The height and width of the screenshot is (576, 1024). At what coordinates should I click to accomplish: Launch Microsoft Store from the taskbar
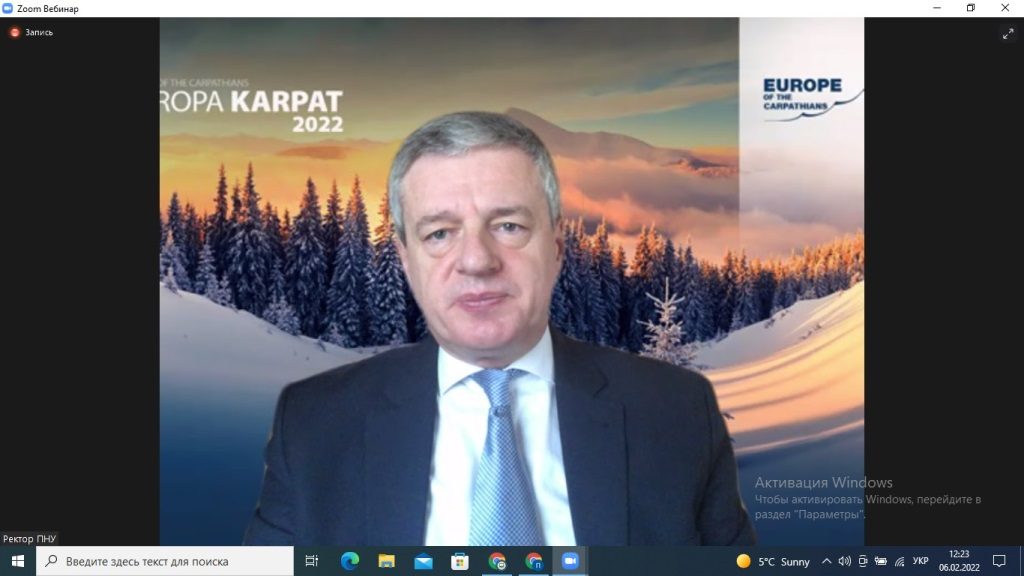[x=462, y=561]
